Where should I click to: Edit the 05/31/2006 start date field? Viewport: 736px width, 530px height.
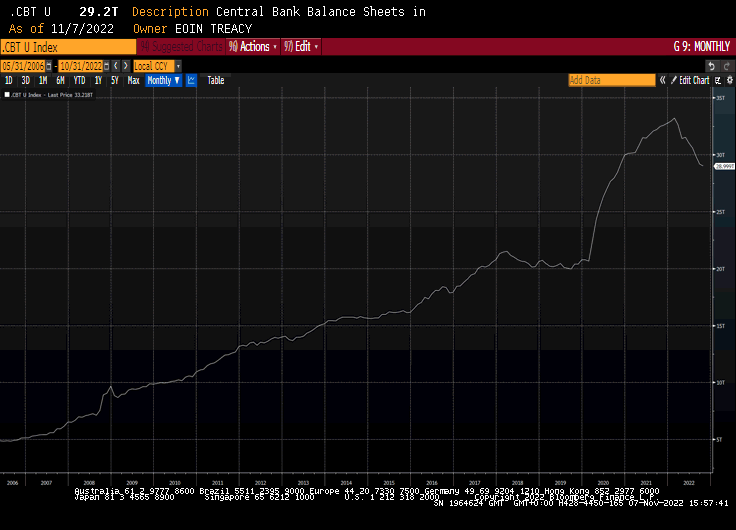(23, 66)
